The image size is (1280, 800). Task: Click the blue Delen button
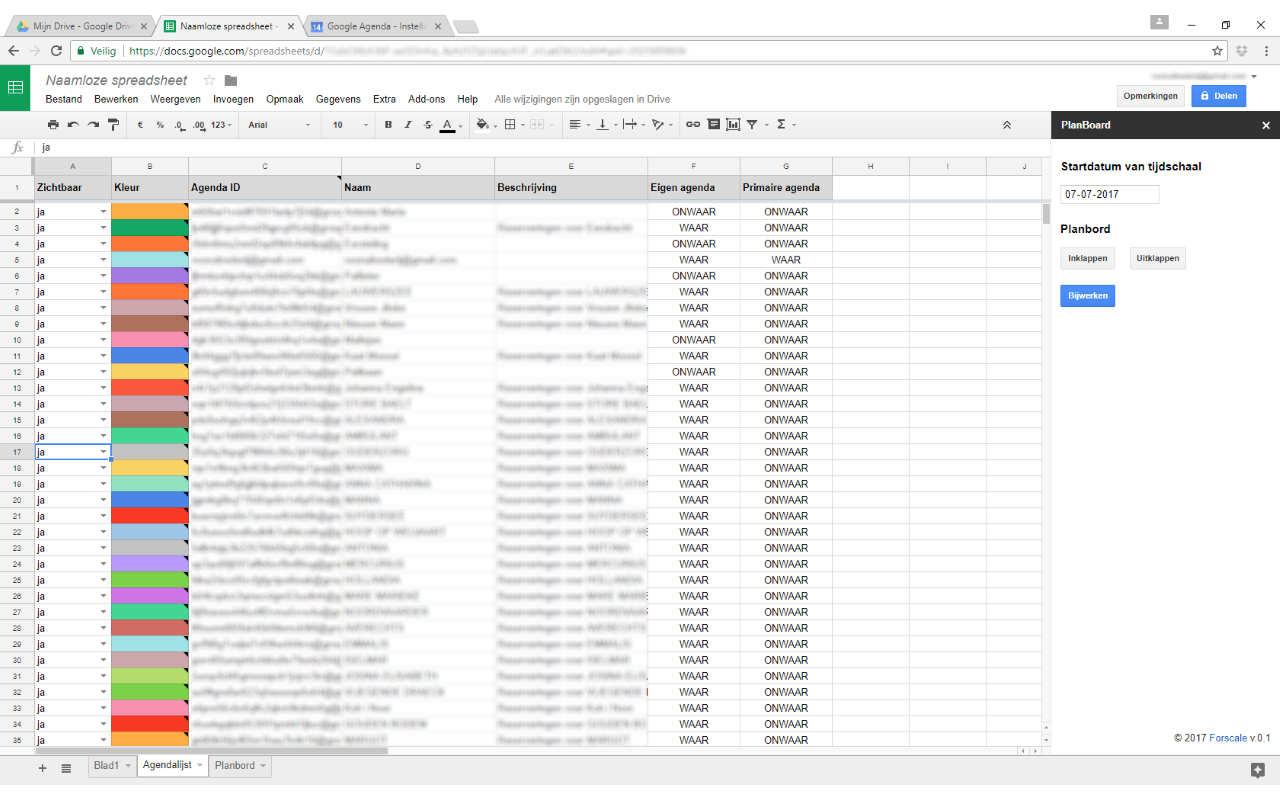pyautogui.click(x=1218, y=96)
